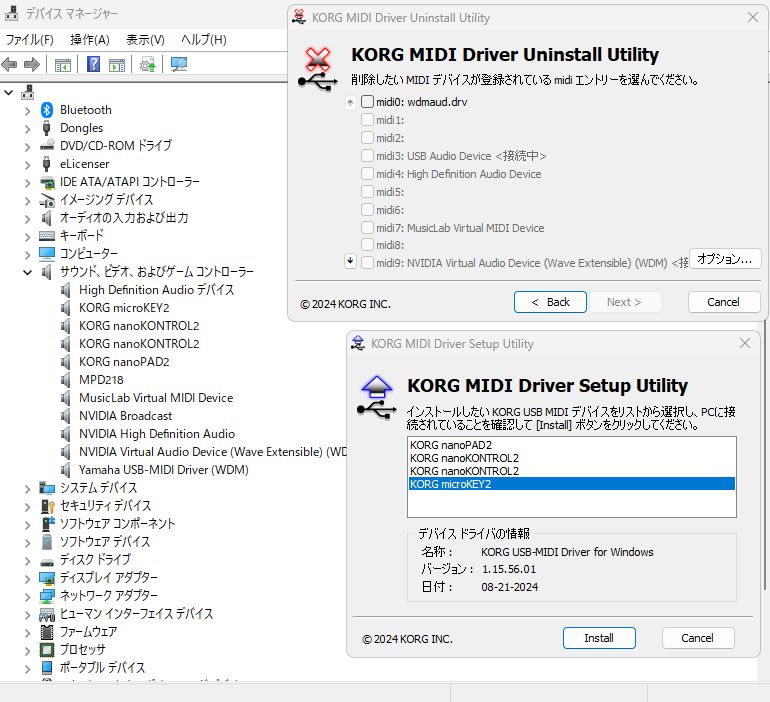Click the オプション... button
Image resolution: width=770 pixels, height=702 pixels.
pyautogui.click(x=725, y=259)
